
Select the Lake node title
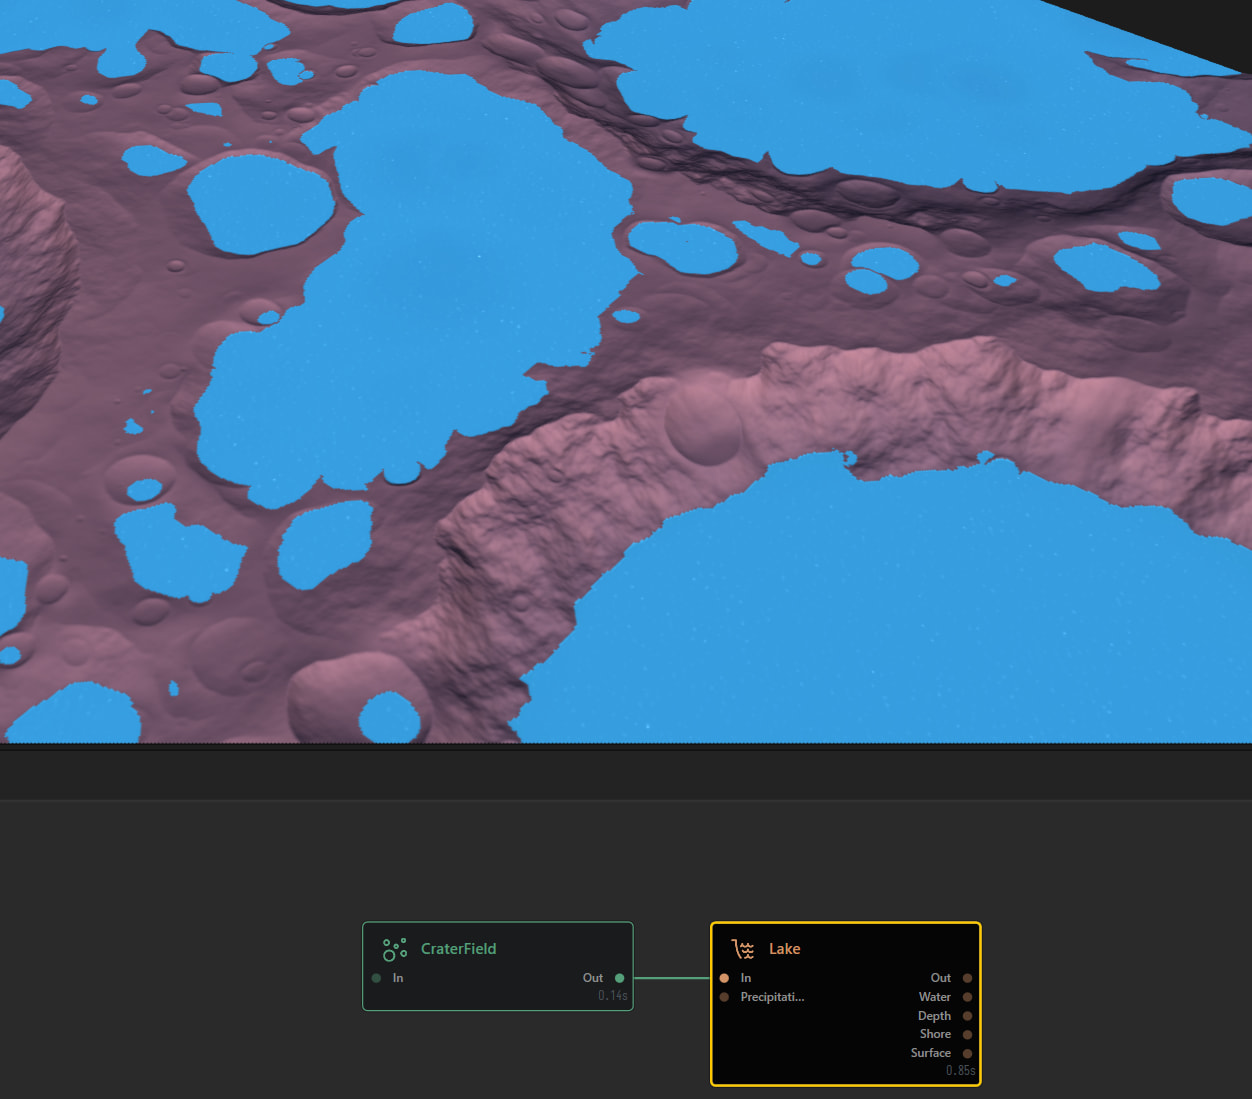(x=784, y=949)
